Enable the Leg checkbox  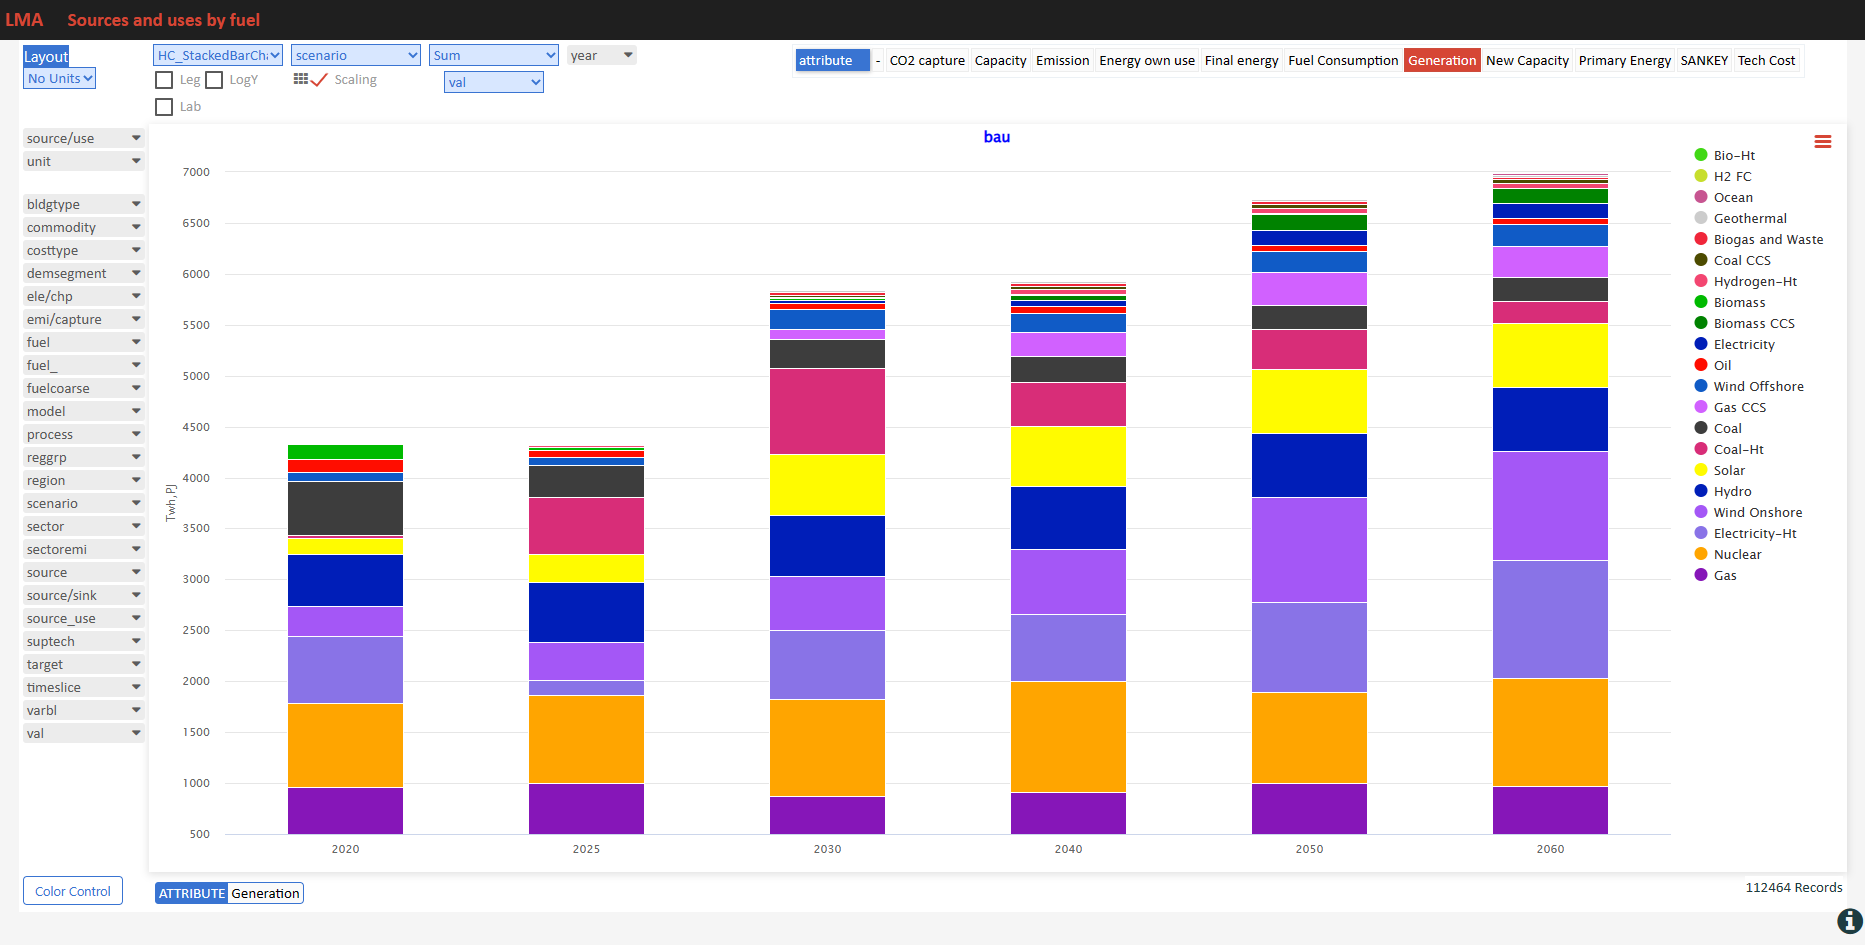point(164,80)
